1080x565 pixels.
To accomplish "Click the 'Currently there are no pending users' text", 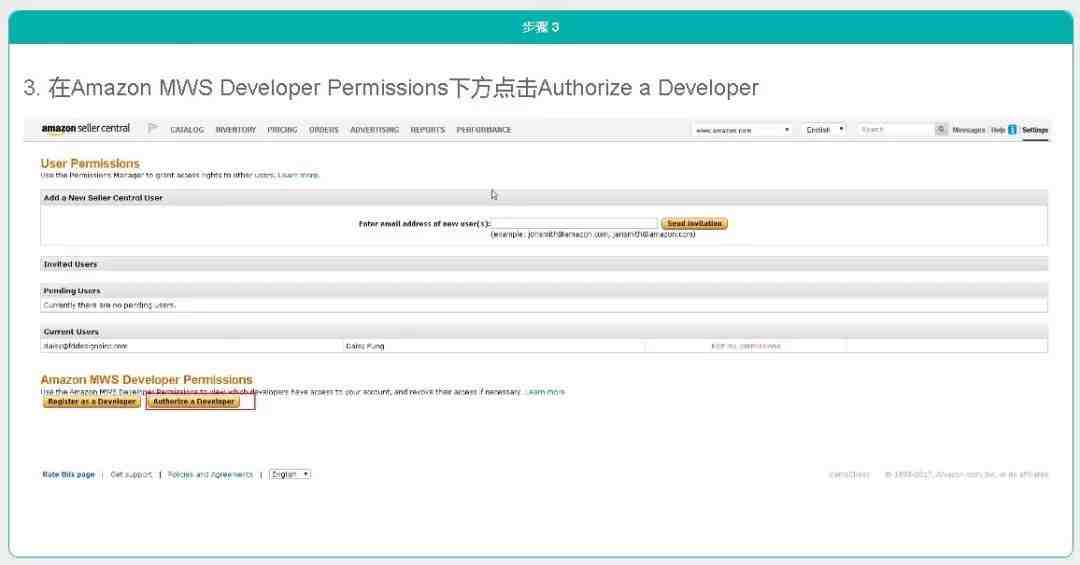I will [x=110, y=305].
